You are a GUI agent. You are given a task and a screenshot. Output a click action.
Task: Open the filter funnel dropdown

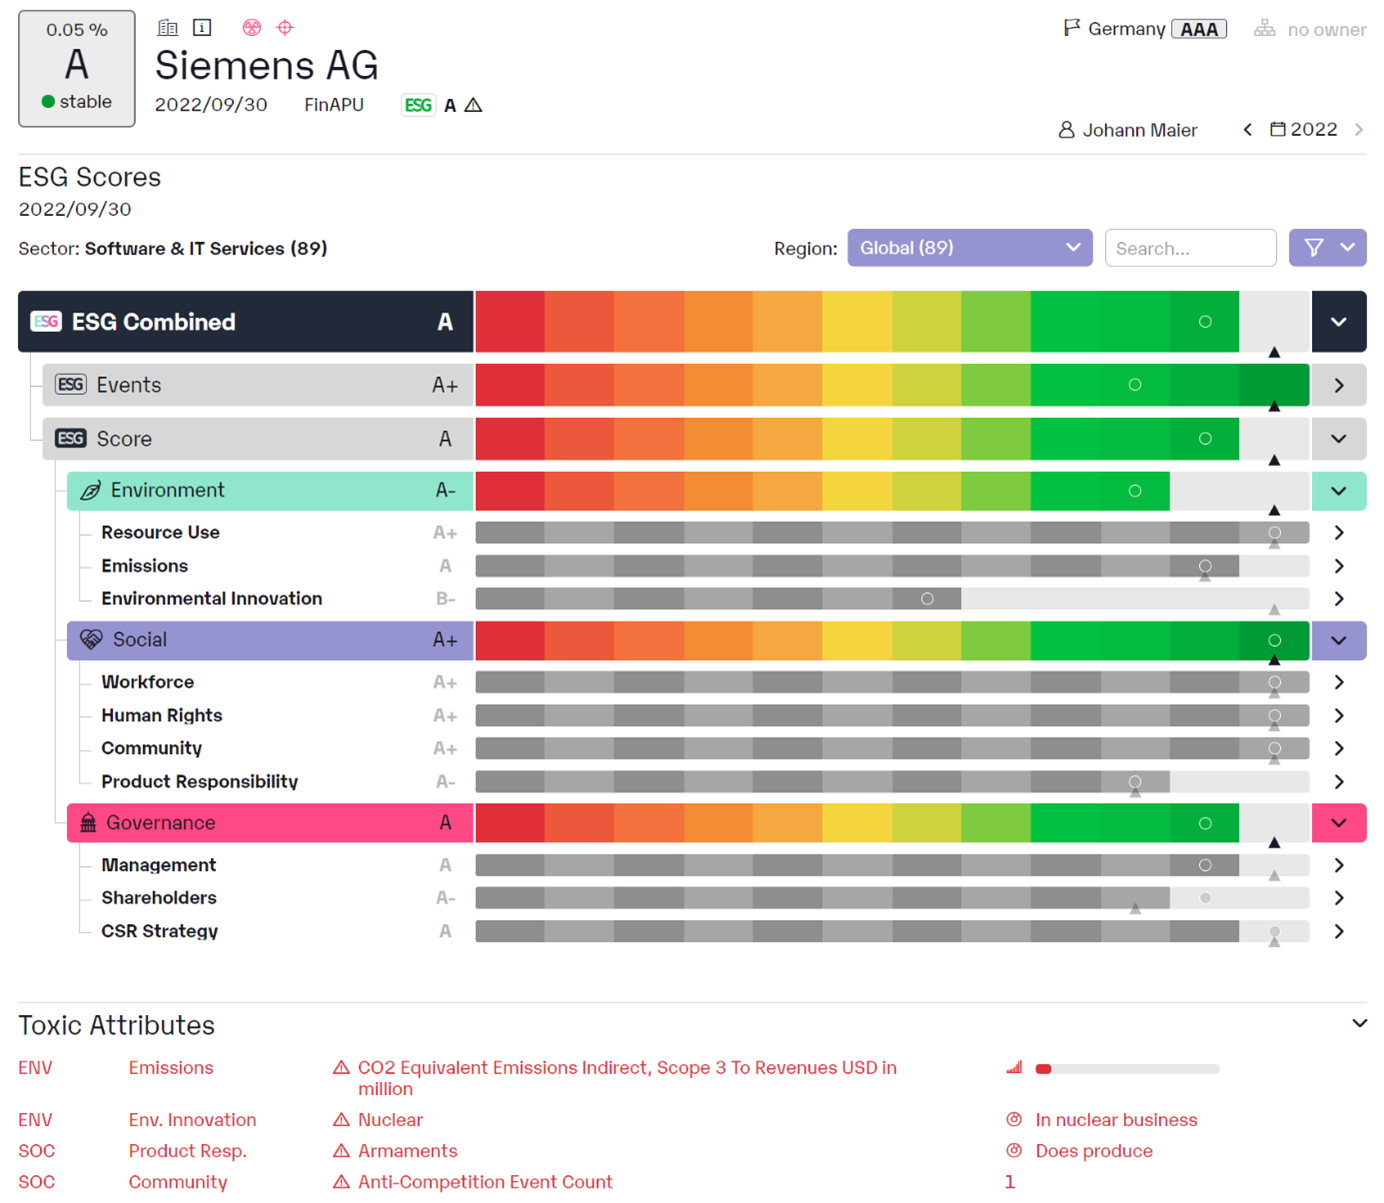tap(1328, 247)
